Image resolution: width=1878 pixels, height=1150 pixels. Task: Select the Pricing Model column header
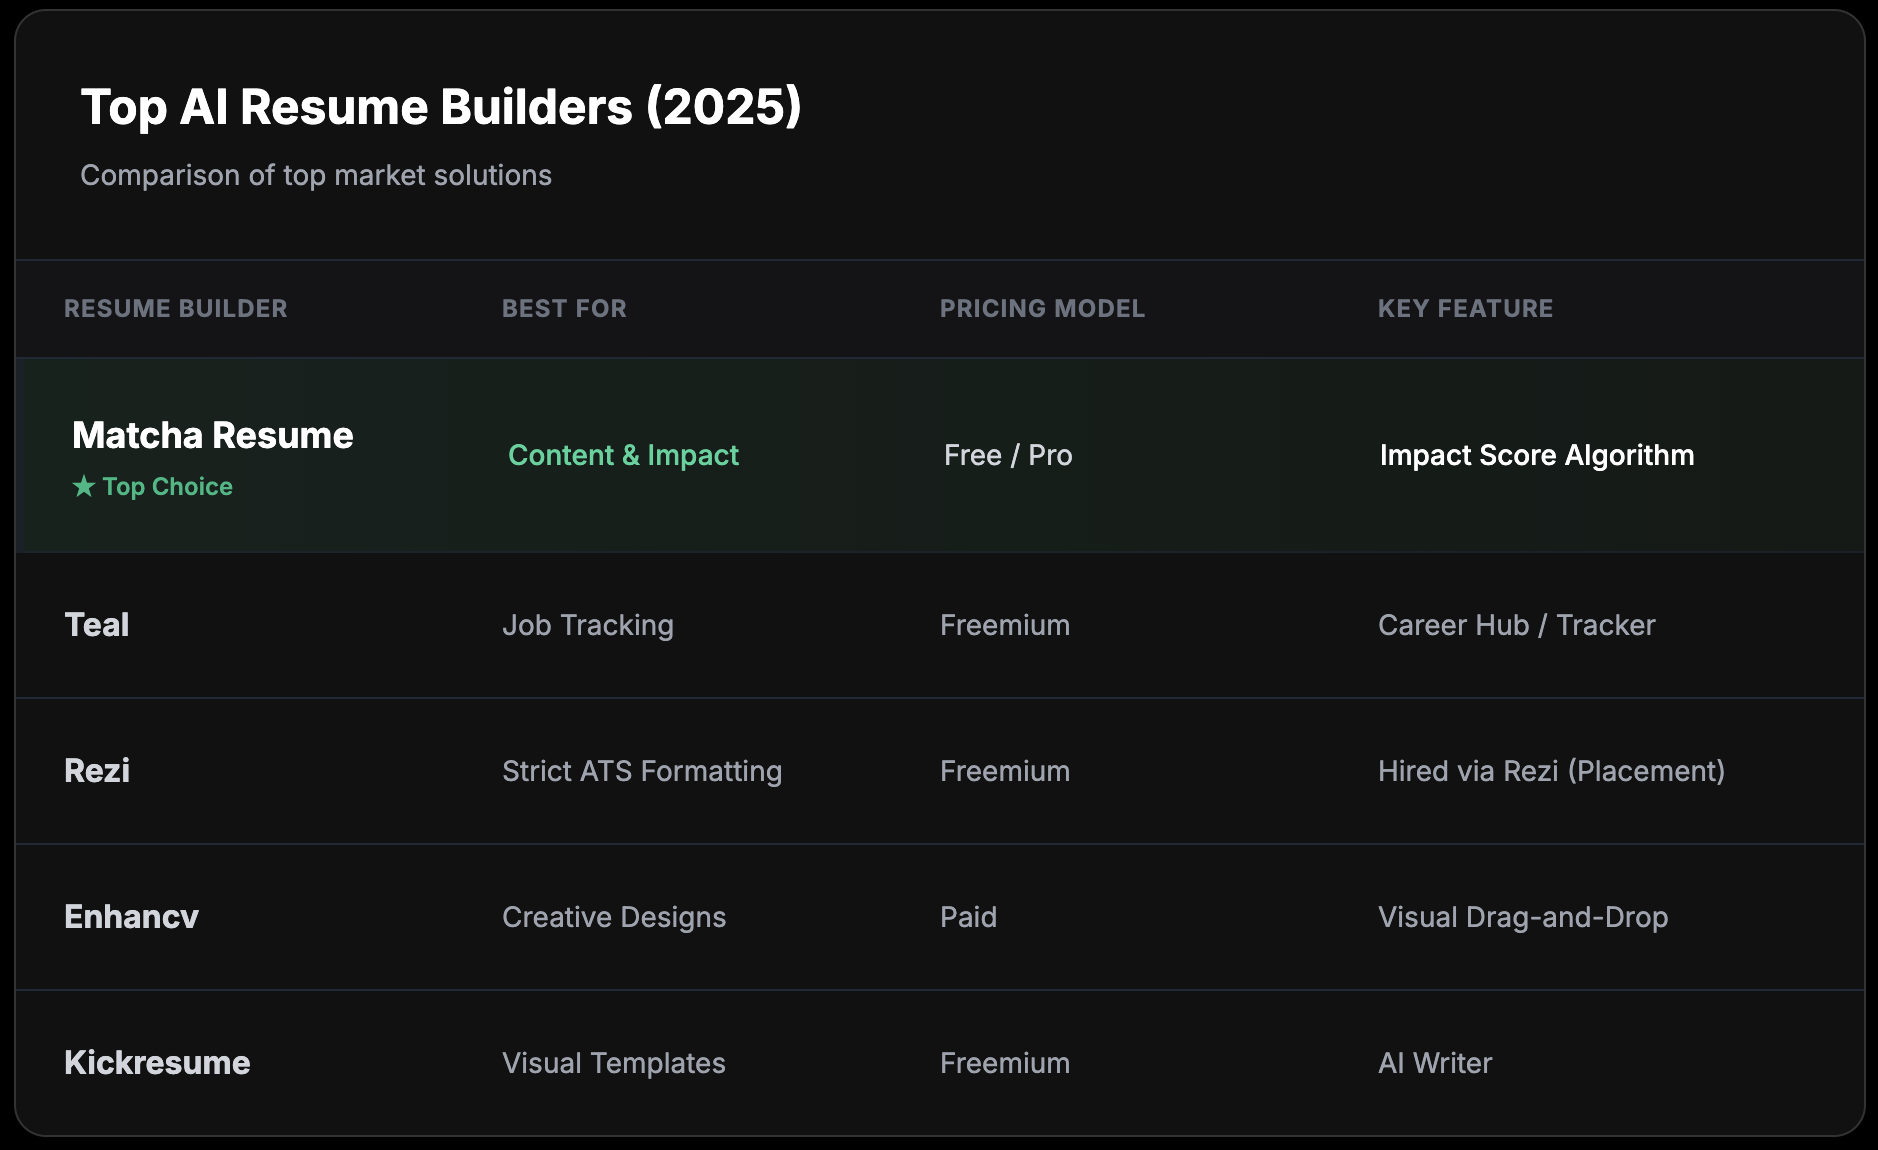1042,309
